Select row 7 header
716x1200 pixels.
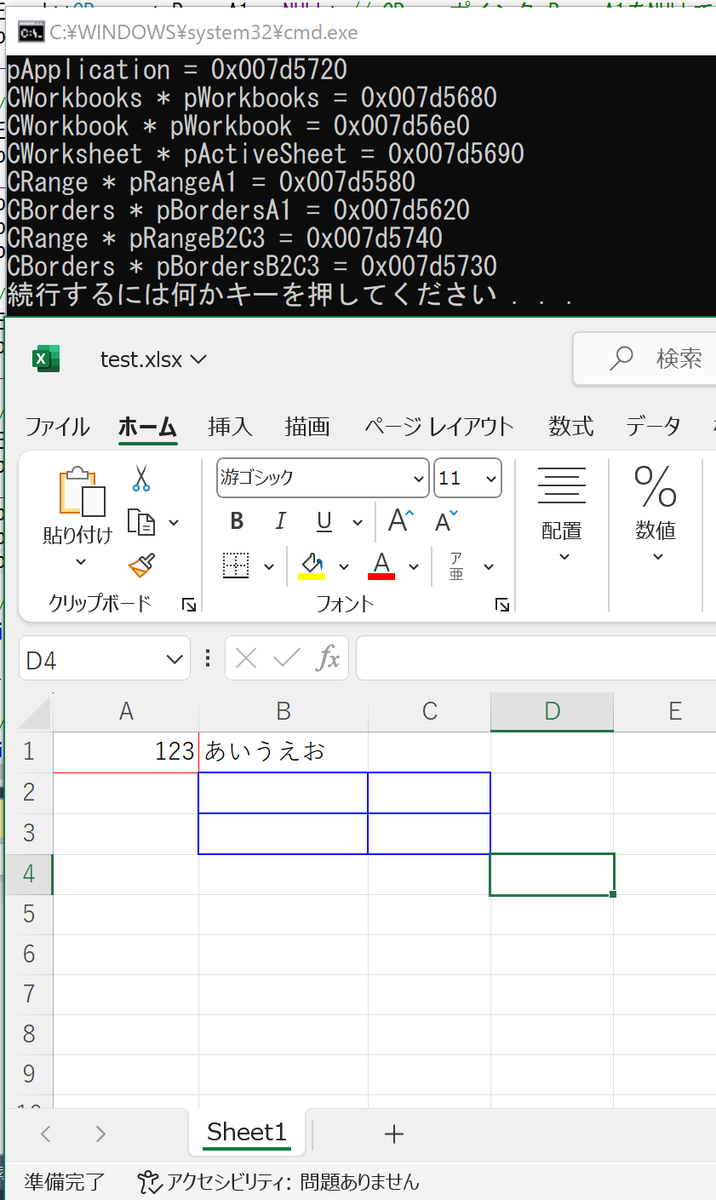[x=29, y=994]
